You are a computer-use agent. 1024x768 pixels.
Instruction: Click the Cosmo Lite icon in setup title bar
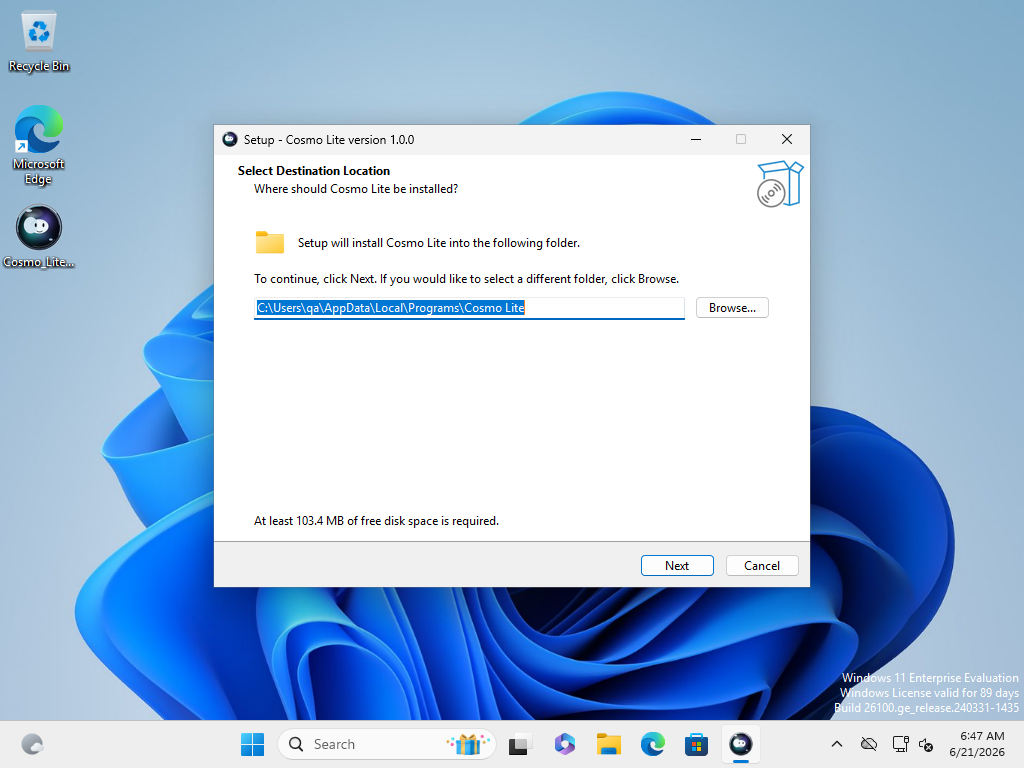click(230, 139)
